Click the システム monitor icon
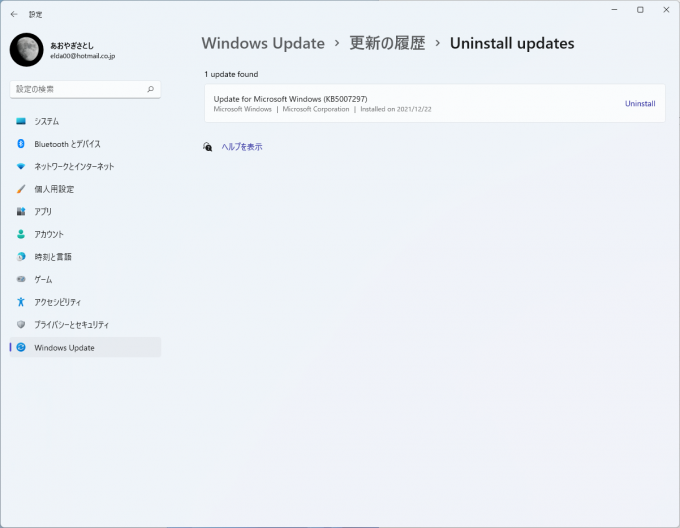Image resolution: width=680 pixels, height=528 pixels. (21, 121)
